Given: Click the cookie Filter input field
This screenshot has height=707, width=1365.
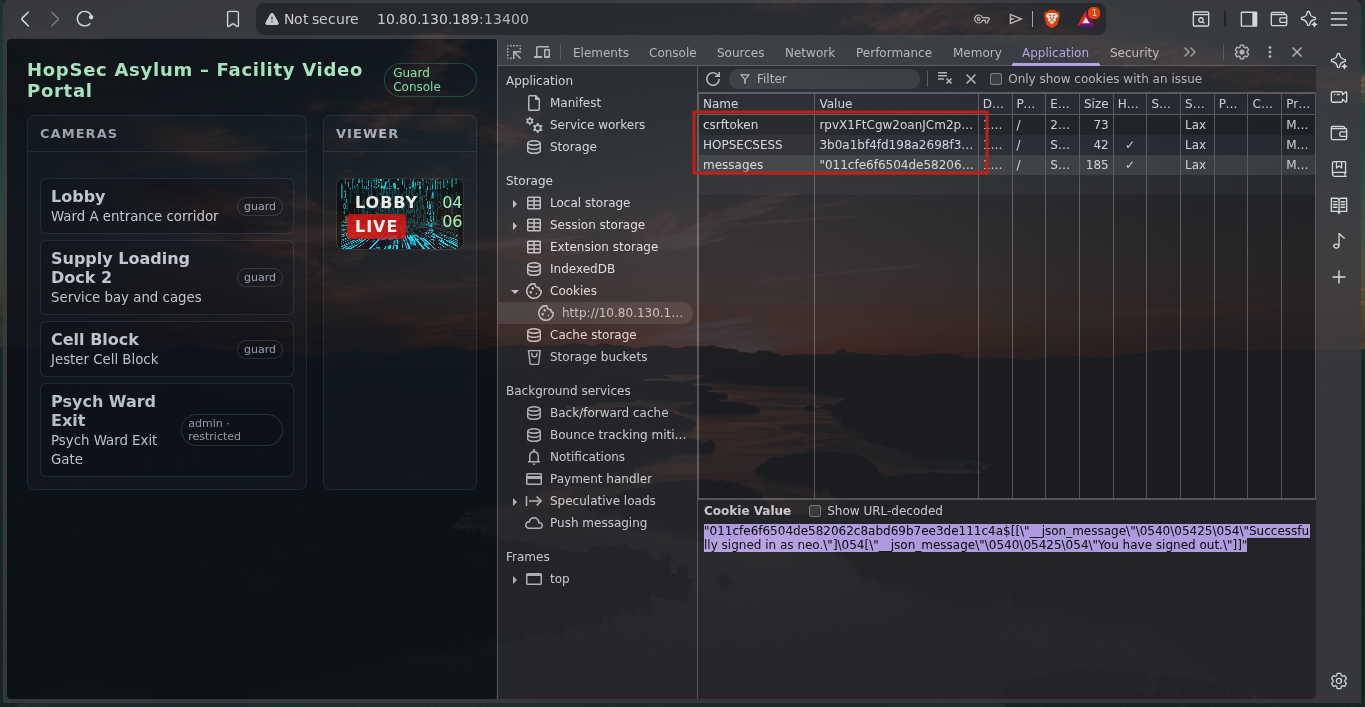Looking at the screenshot, I should pos(830,79).
